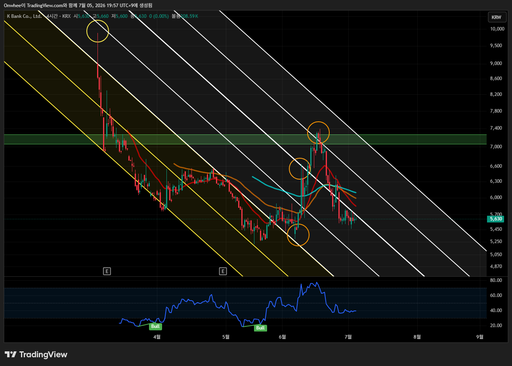Click the 7,800 price axis label
This screenshot has height=366, width=512.
[496, 111]
